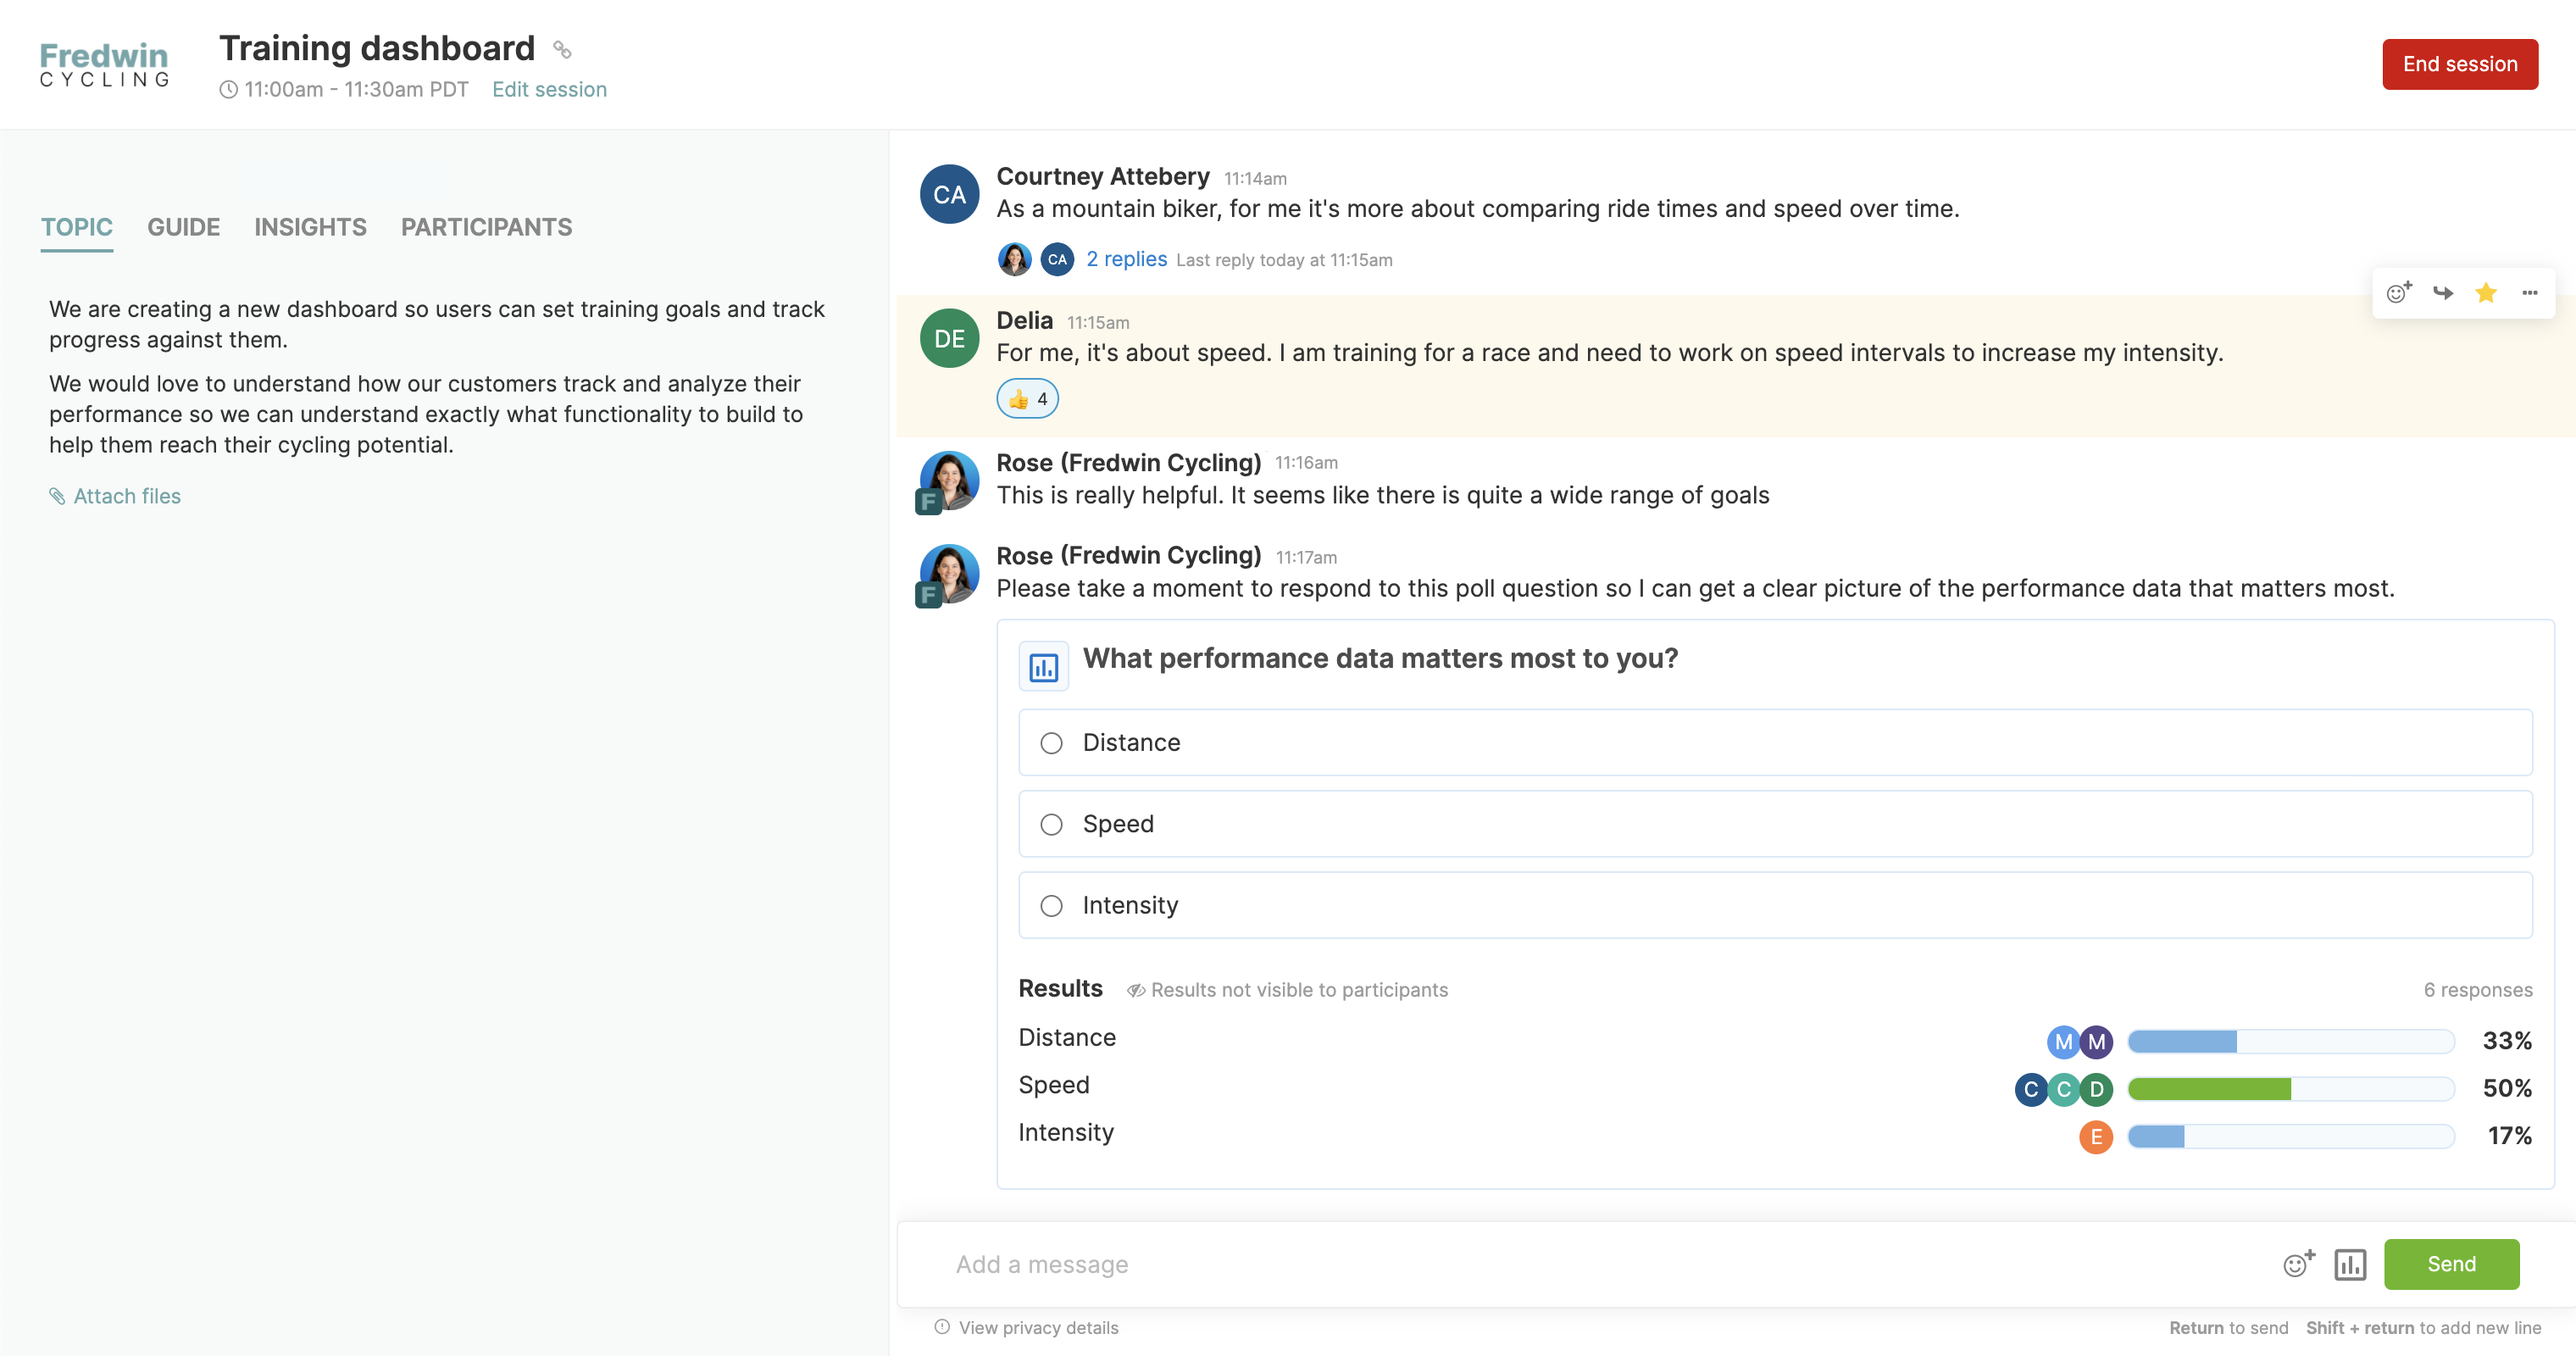The height and width of the screenshot is (1356, 2576).
Task: Open Edit session
Action: pyautogui.click(x=549, y=89)
